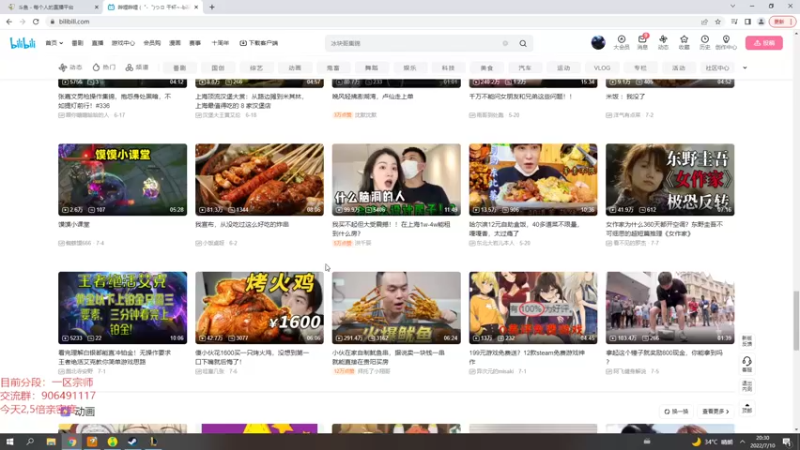Open 十周年 in the top navigation
The width and height of the screenshot is (800, 450).
220,43
